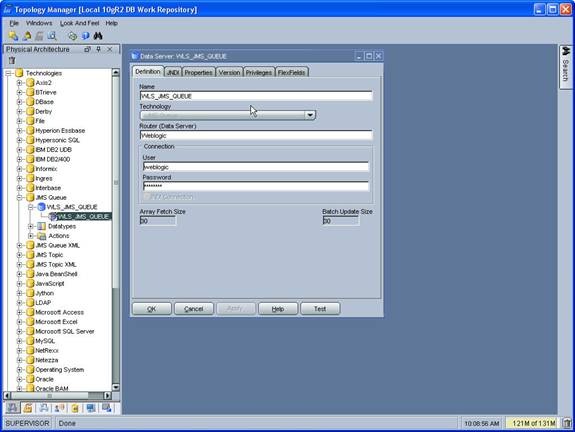Pin the Physical Architecture panel
Viewport: 575px width, 432px height.
(x=98, y=49)
